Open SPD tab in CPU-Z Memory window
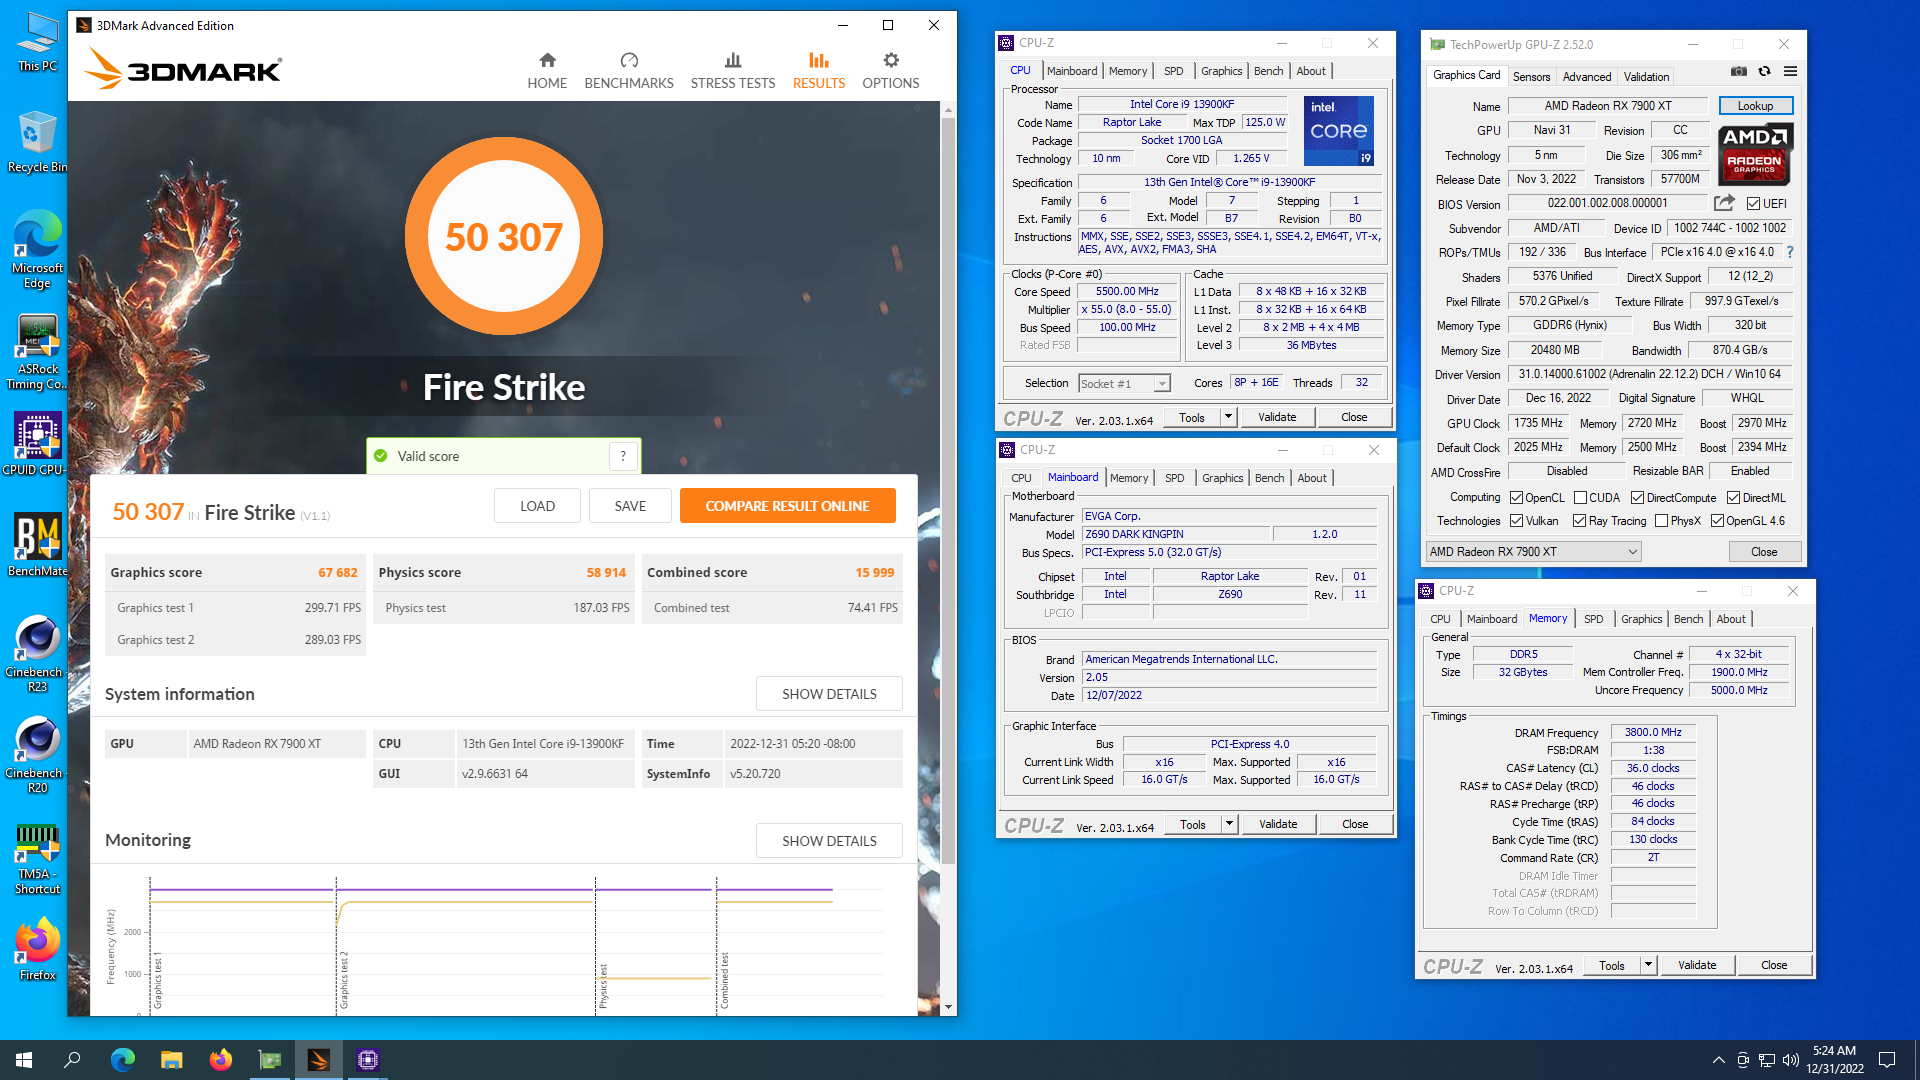The image size is (1920, 1080). pyautogui.click(x=1594, y=619)
